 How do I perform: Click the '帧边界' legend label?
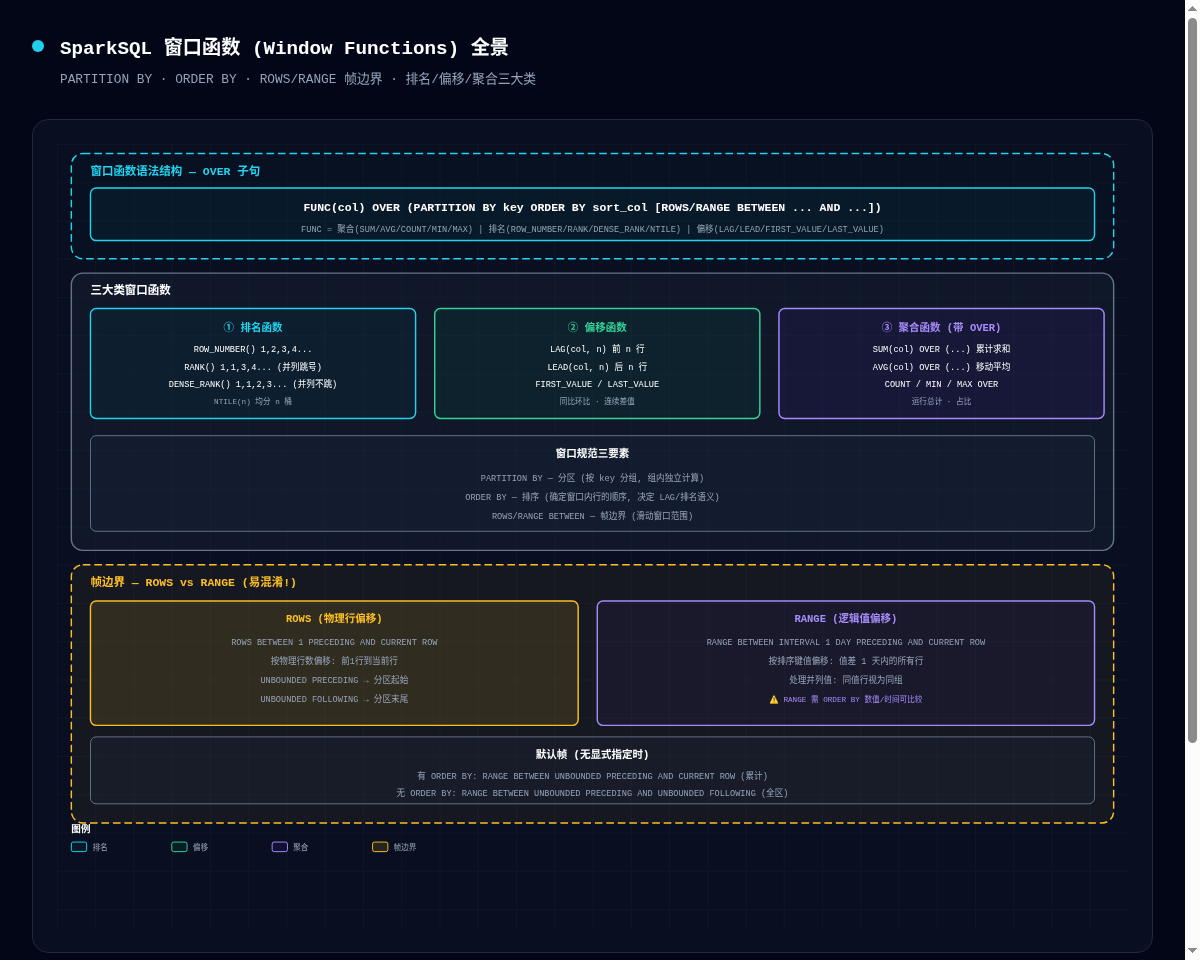(405, 847)
